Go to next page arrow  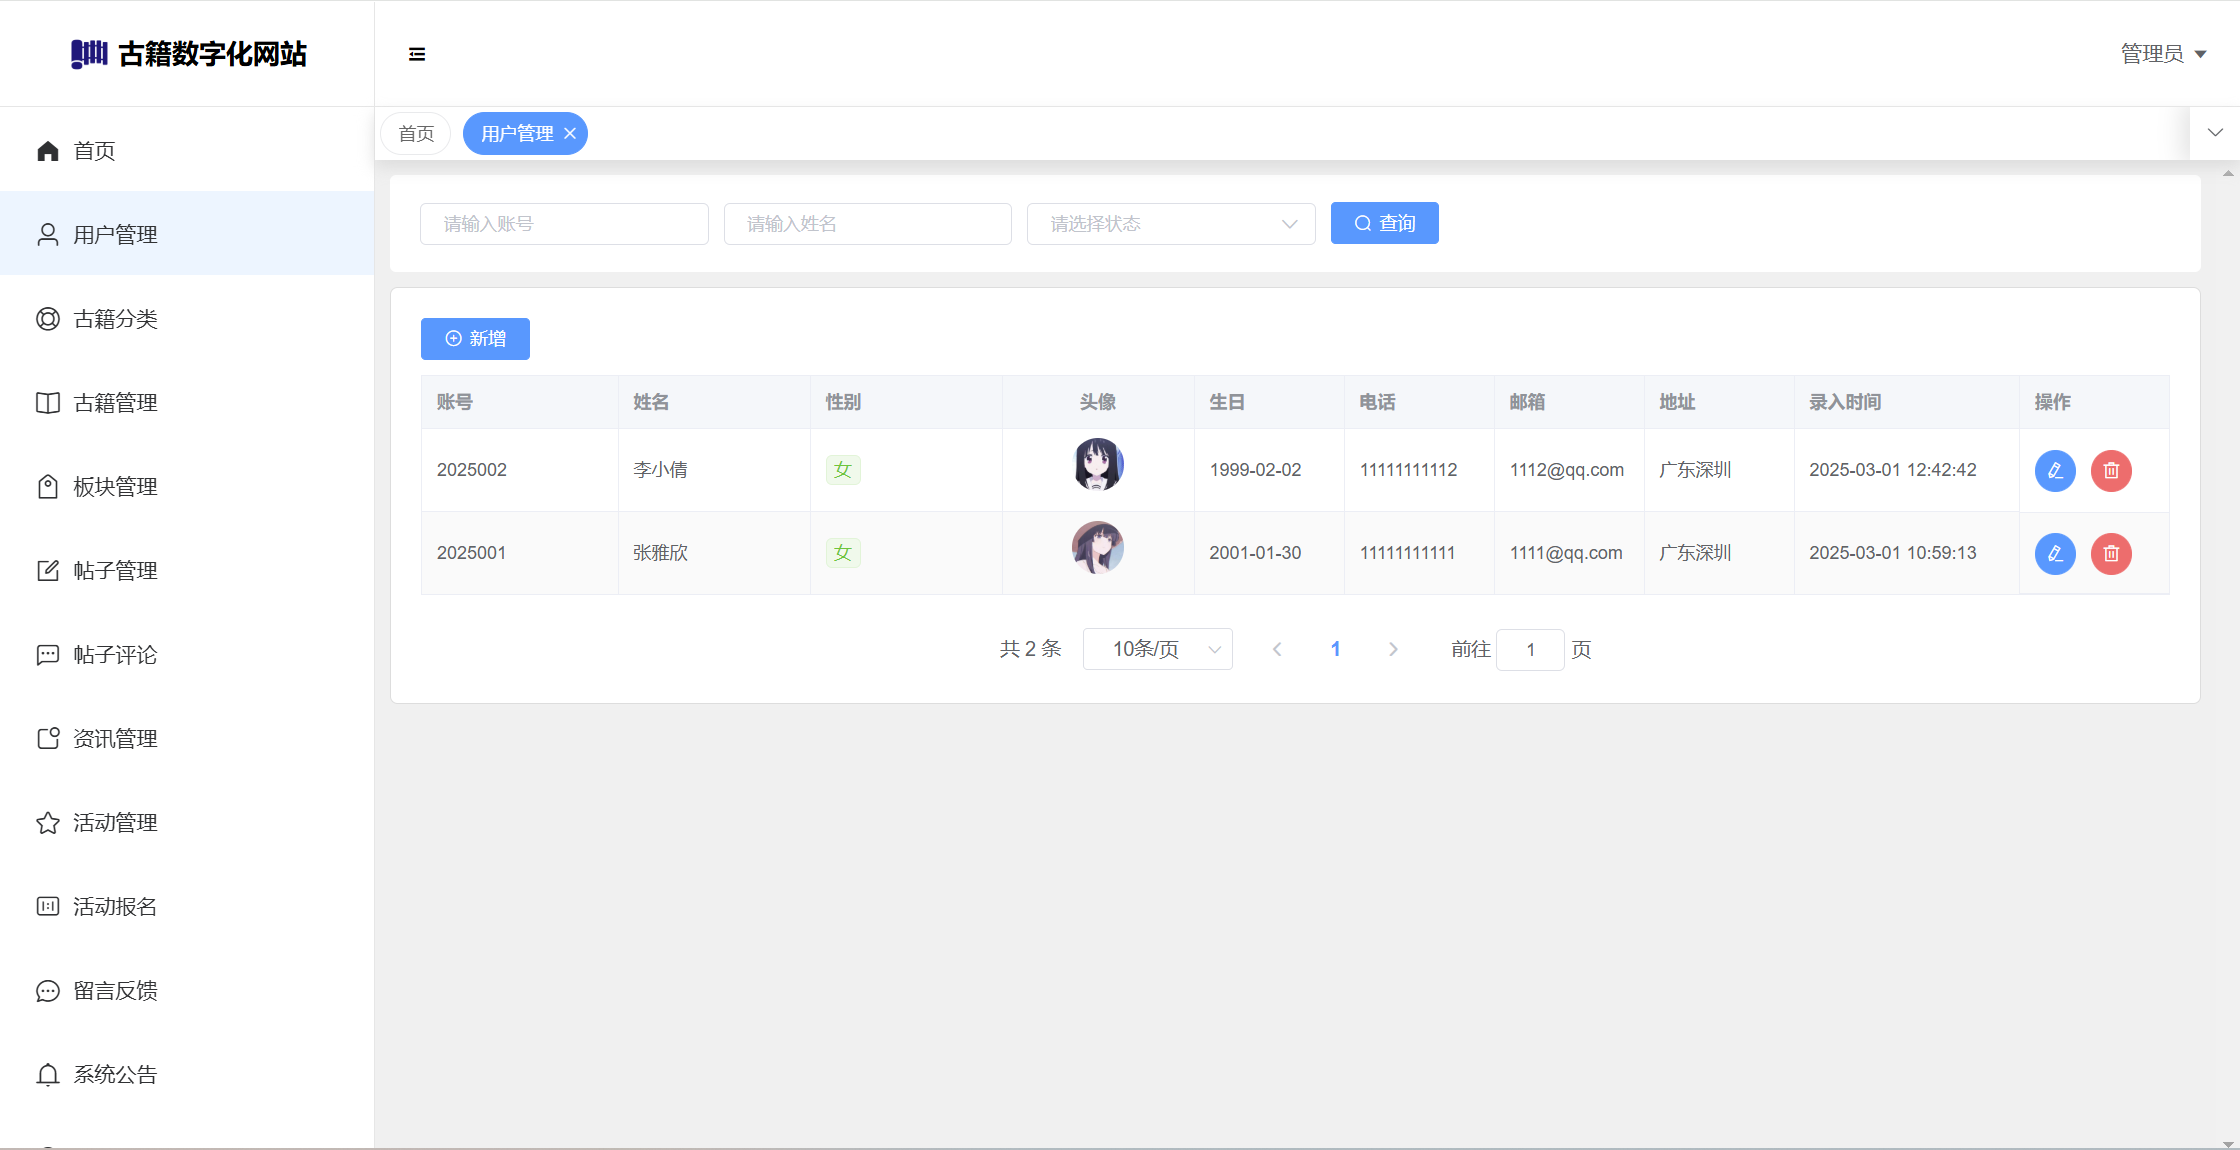[x=1393, y=650]
